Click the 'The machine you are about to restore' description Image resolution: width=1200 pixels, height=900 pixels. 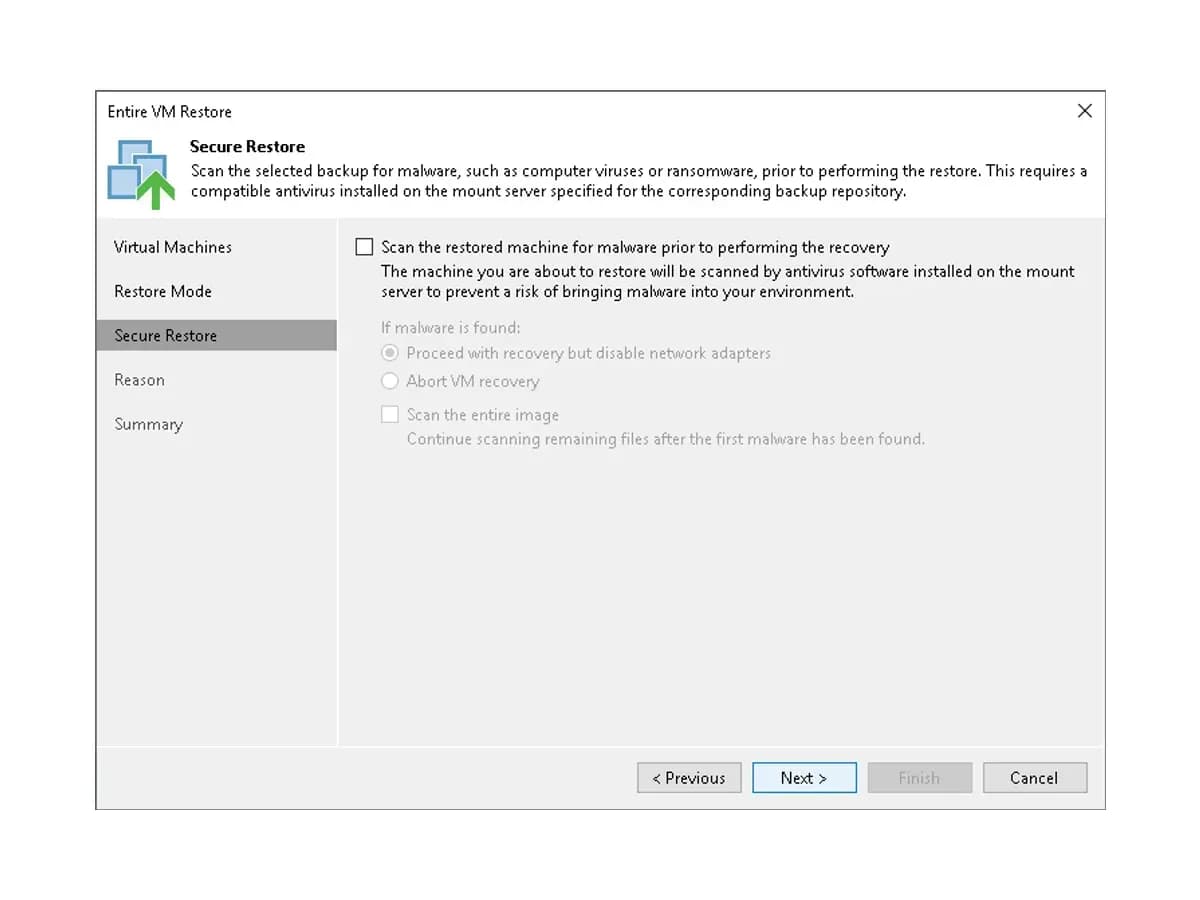728,282
